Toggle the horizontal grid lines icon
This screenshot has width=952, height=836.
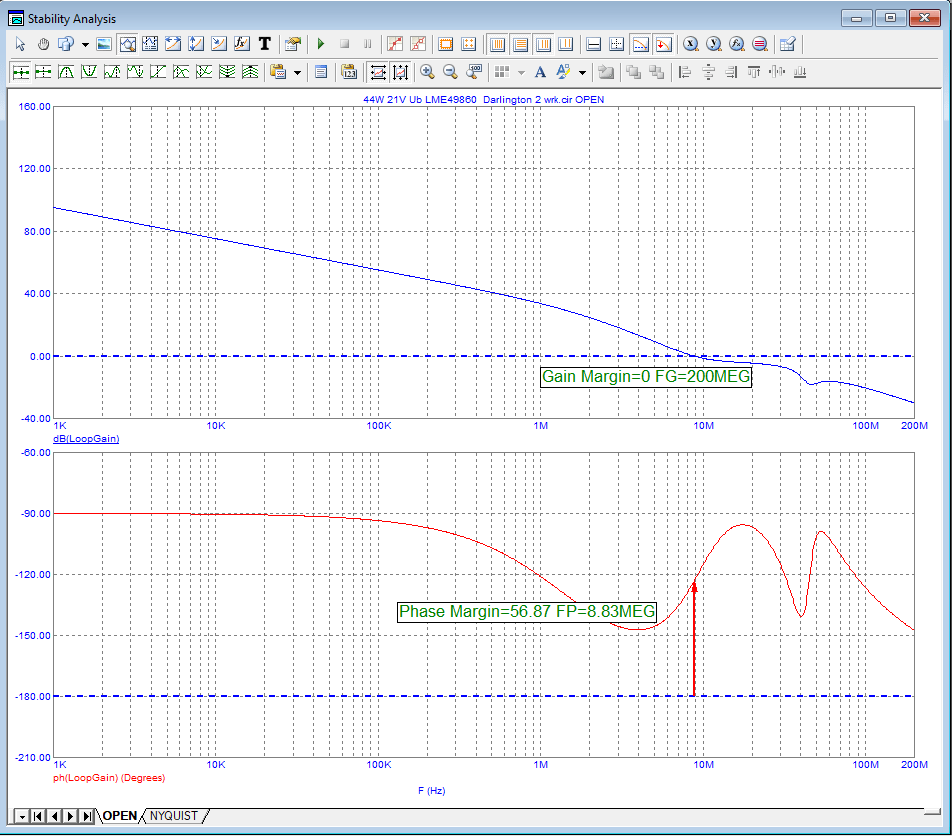tap(520, 44)
